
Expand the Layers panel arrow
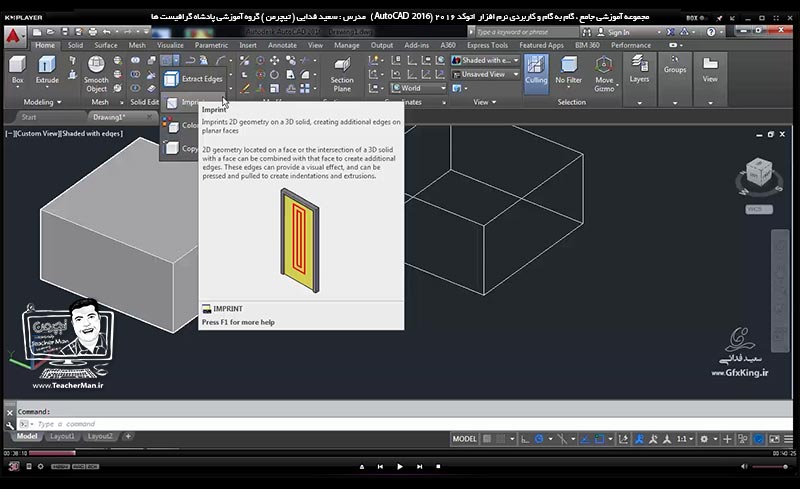click(x=639, y=103)
